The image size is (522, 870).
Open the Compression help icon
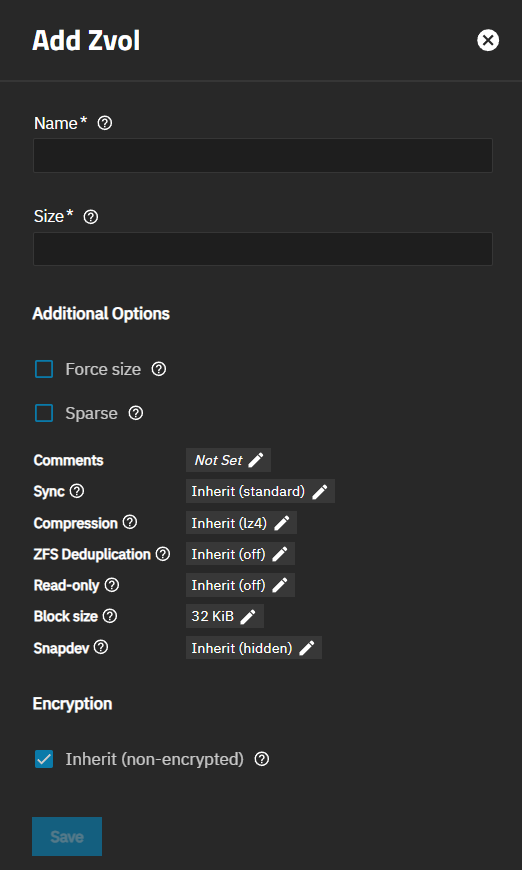130,523
